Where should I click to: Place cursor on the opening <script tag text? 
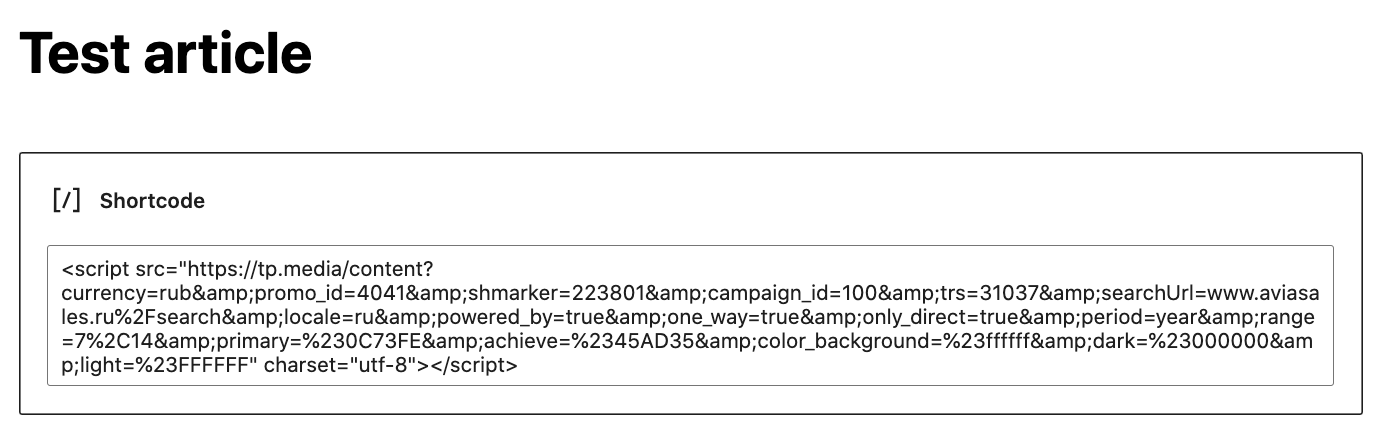[95, 270]
